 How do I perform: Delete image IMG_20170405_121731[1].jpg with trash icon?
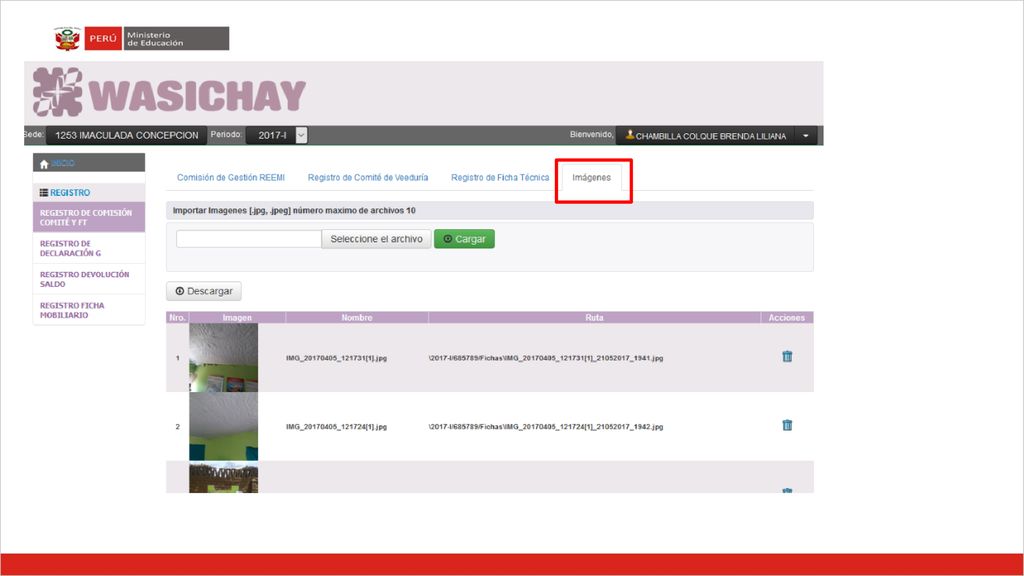(x=787, y=357)
